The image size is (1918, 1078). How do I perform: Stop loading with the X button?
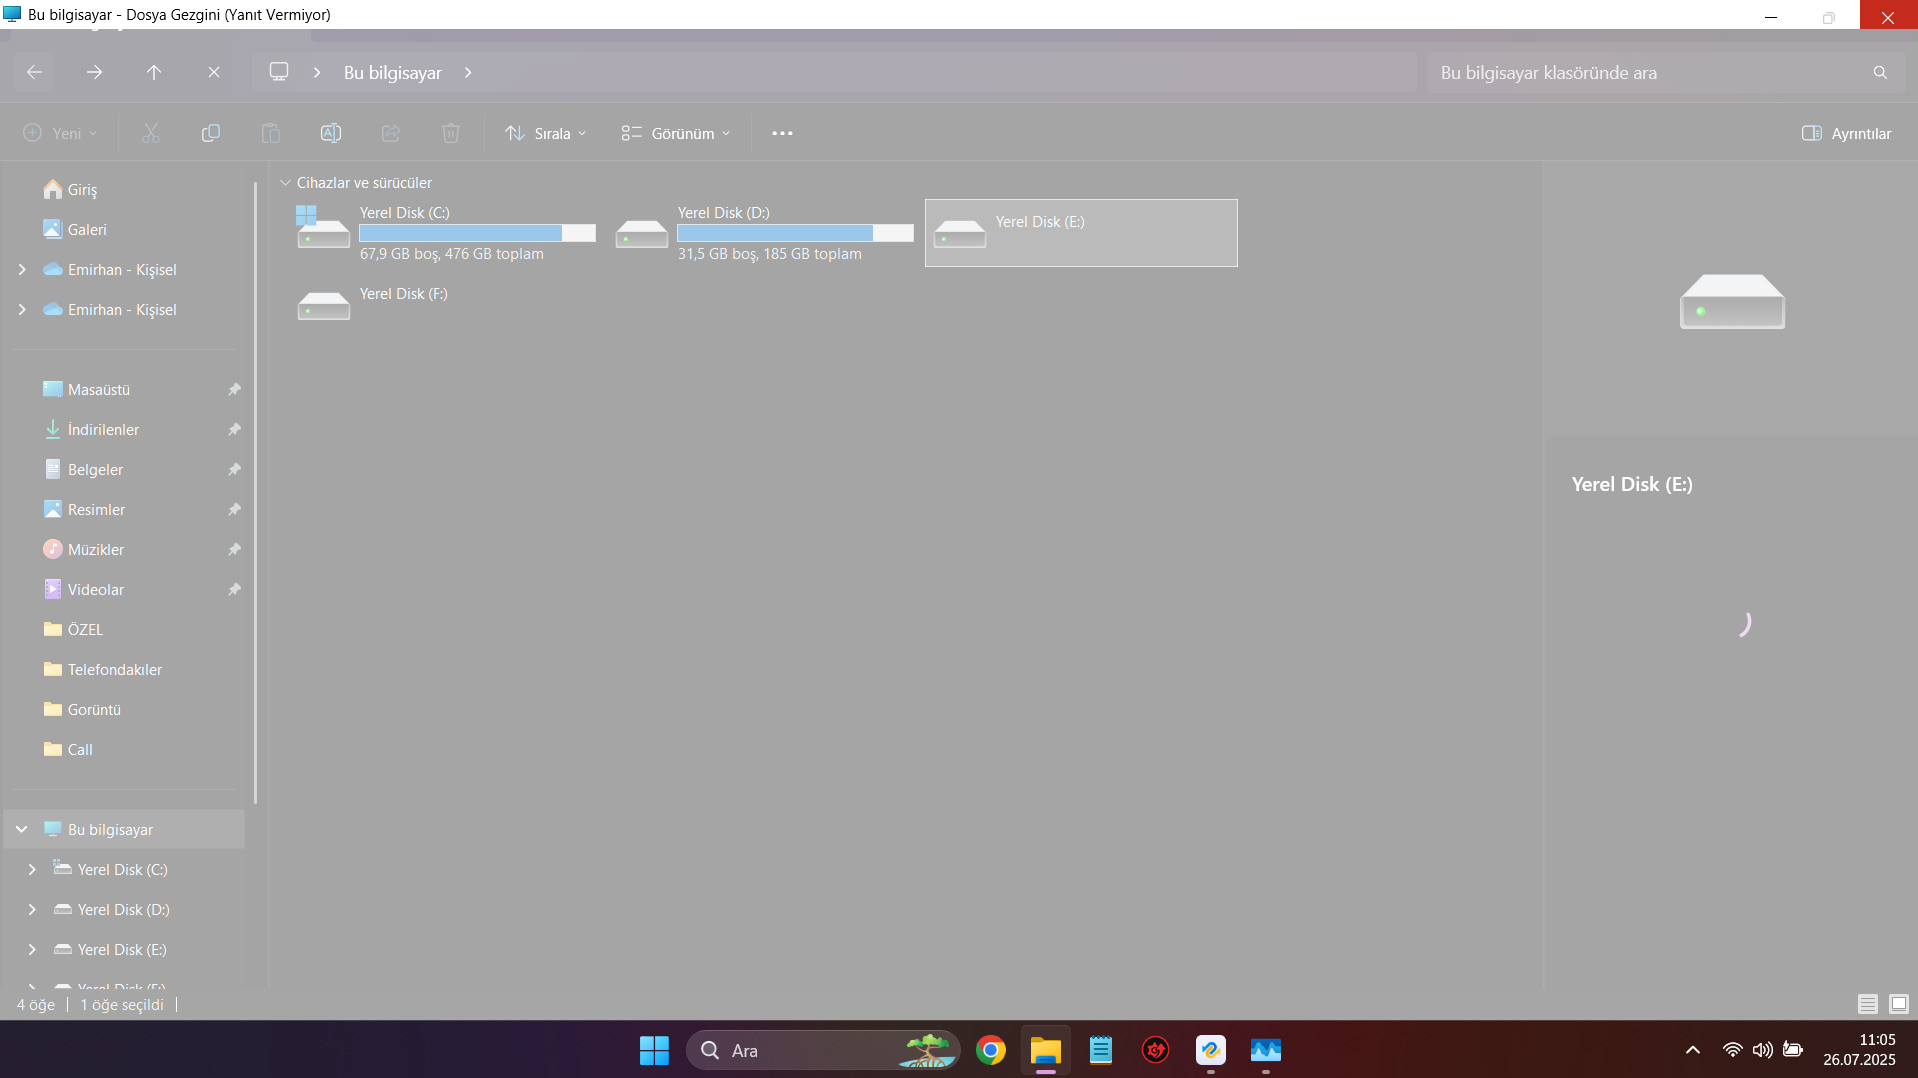click(214, 72)
